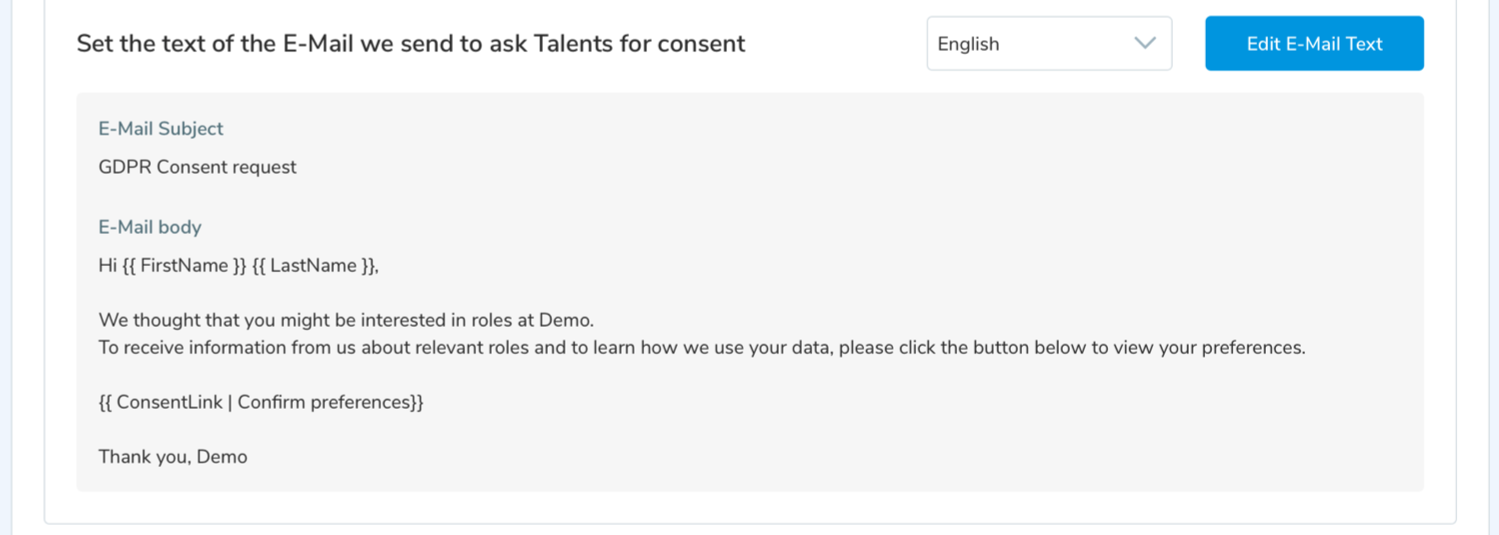Click the 'We thought that you might be interested' line
Screen dimensions: 1499x535
coord(346,321)
